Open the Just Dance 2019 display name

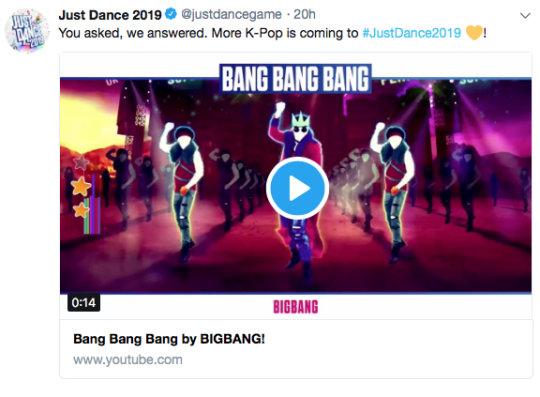pyautogui.click(x=110, y=15)
